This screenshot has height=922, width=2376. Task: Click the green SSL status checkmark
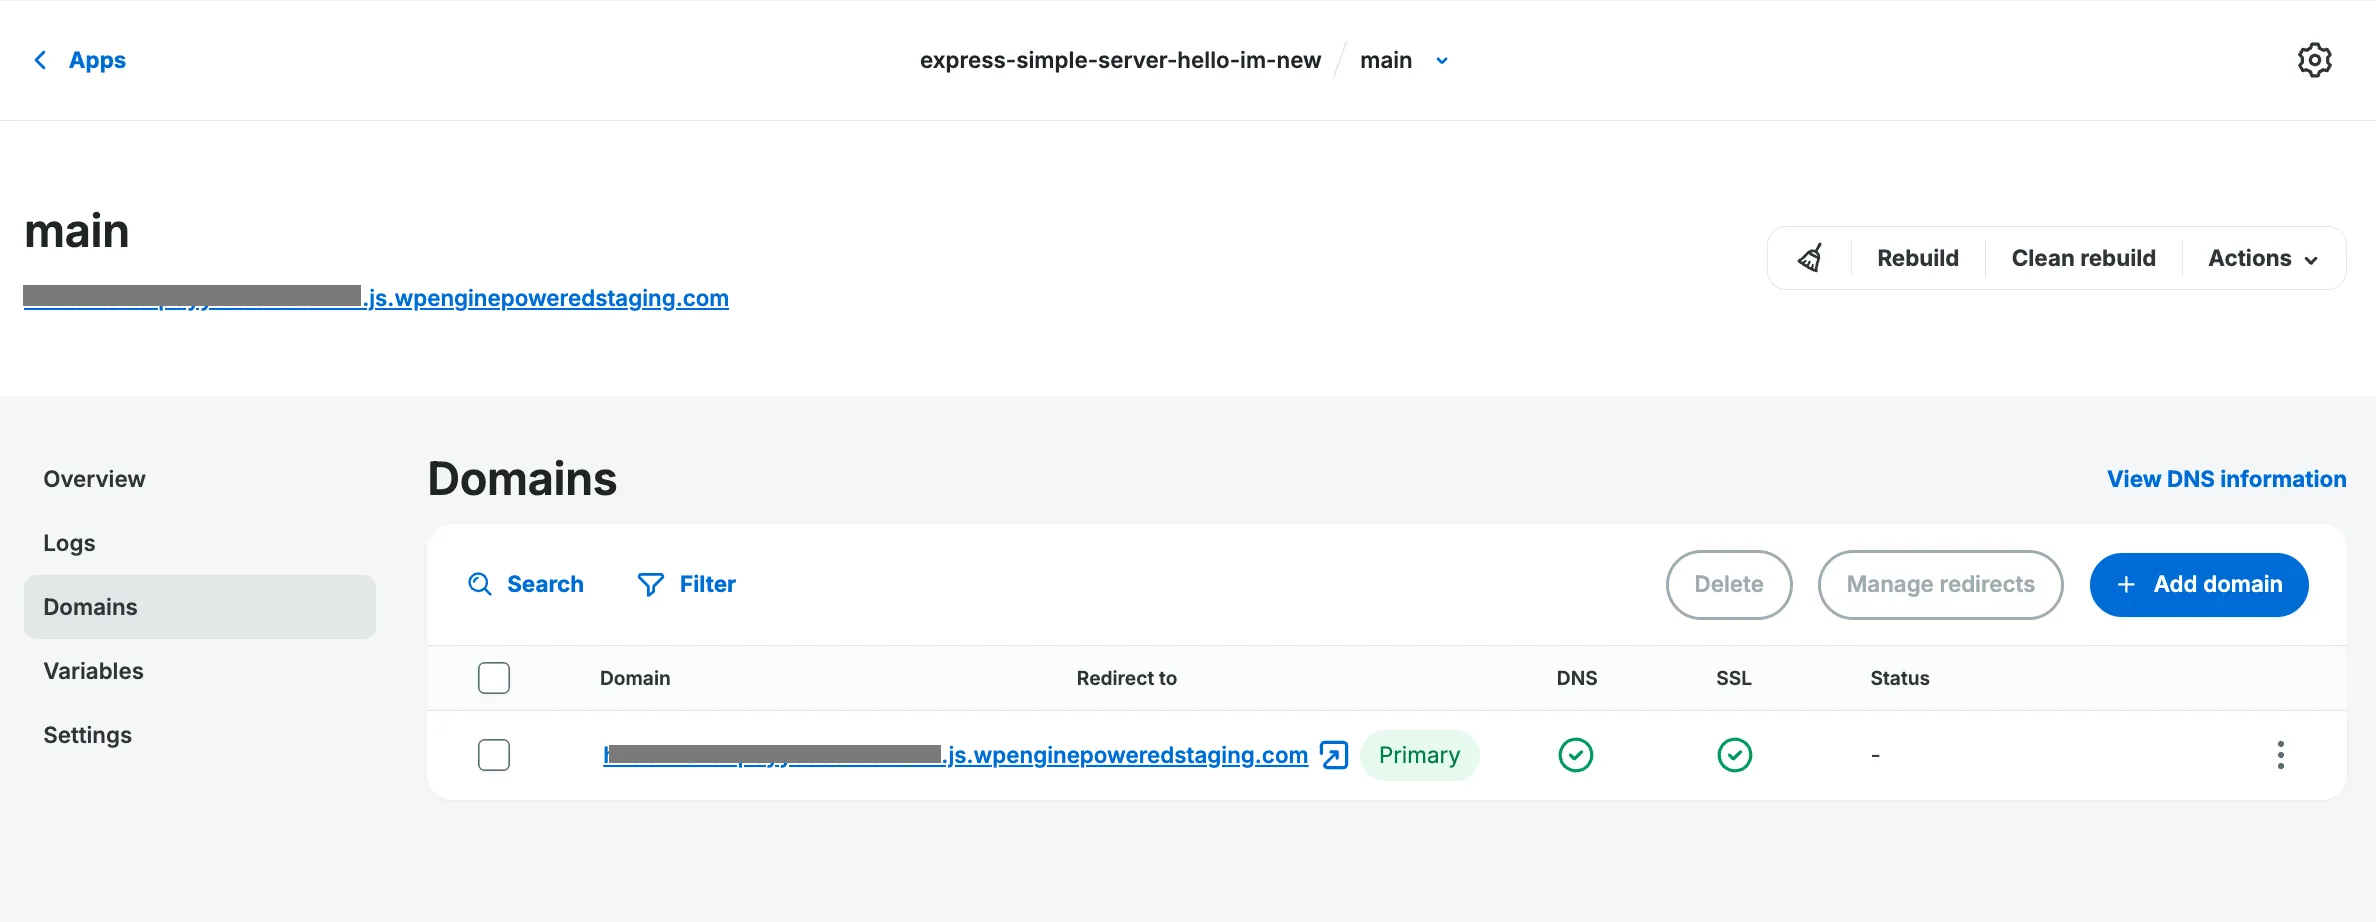1735,755
